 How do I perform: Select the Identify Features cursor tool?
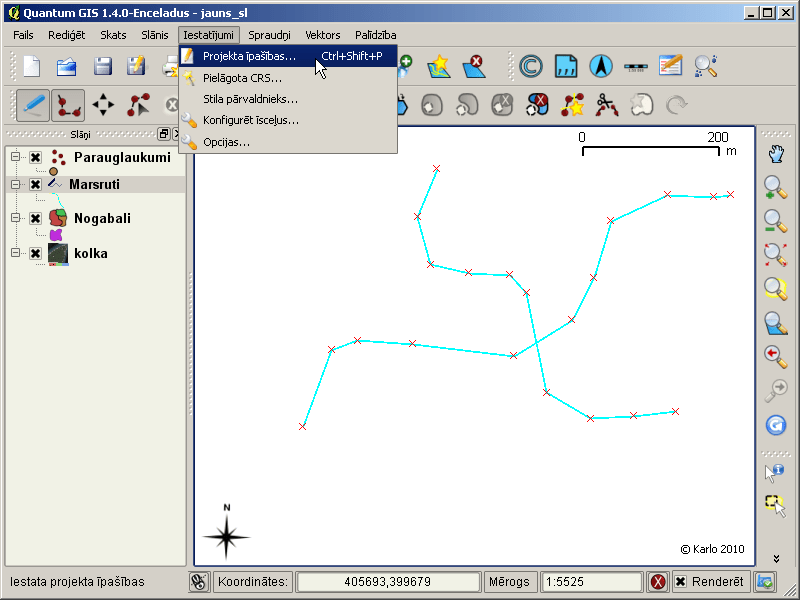point(774,473)
